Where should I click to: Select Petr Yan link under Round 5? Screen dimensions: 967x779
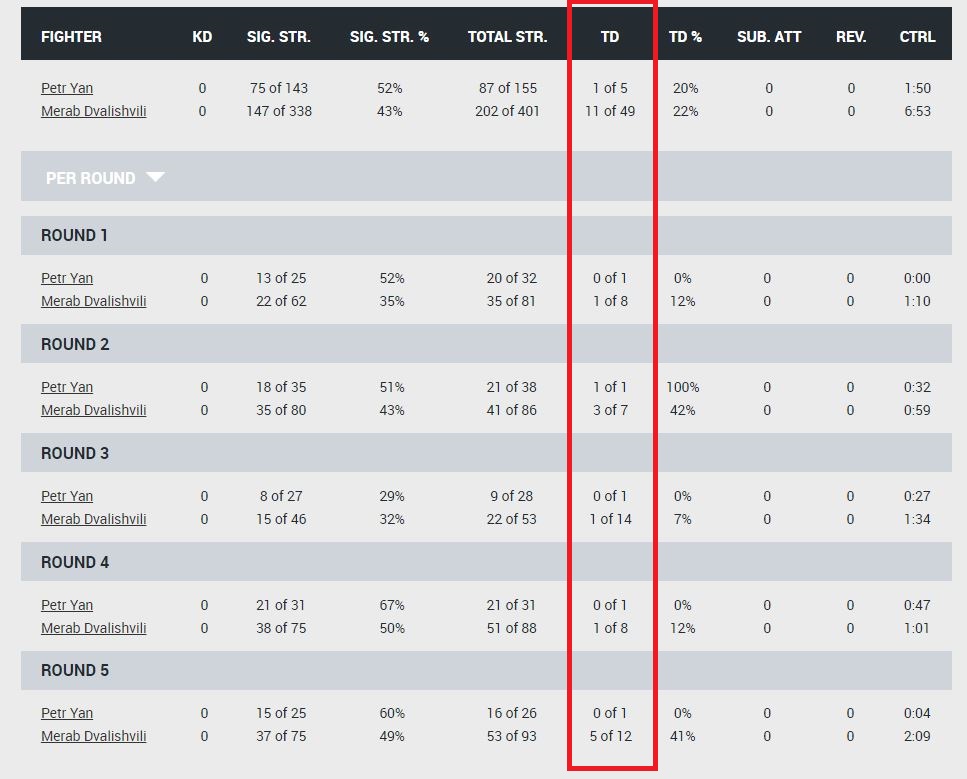(67, 713)
